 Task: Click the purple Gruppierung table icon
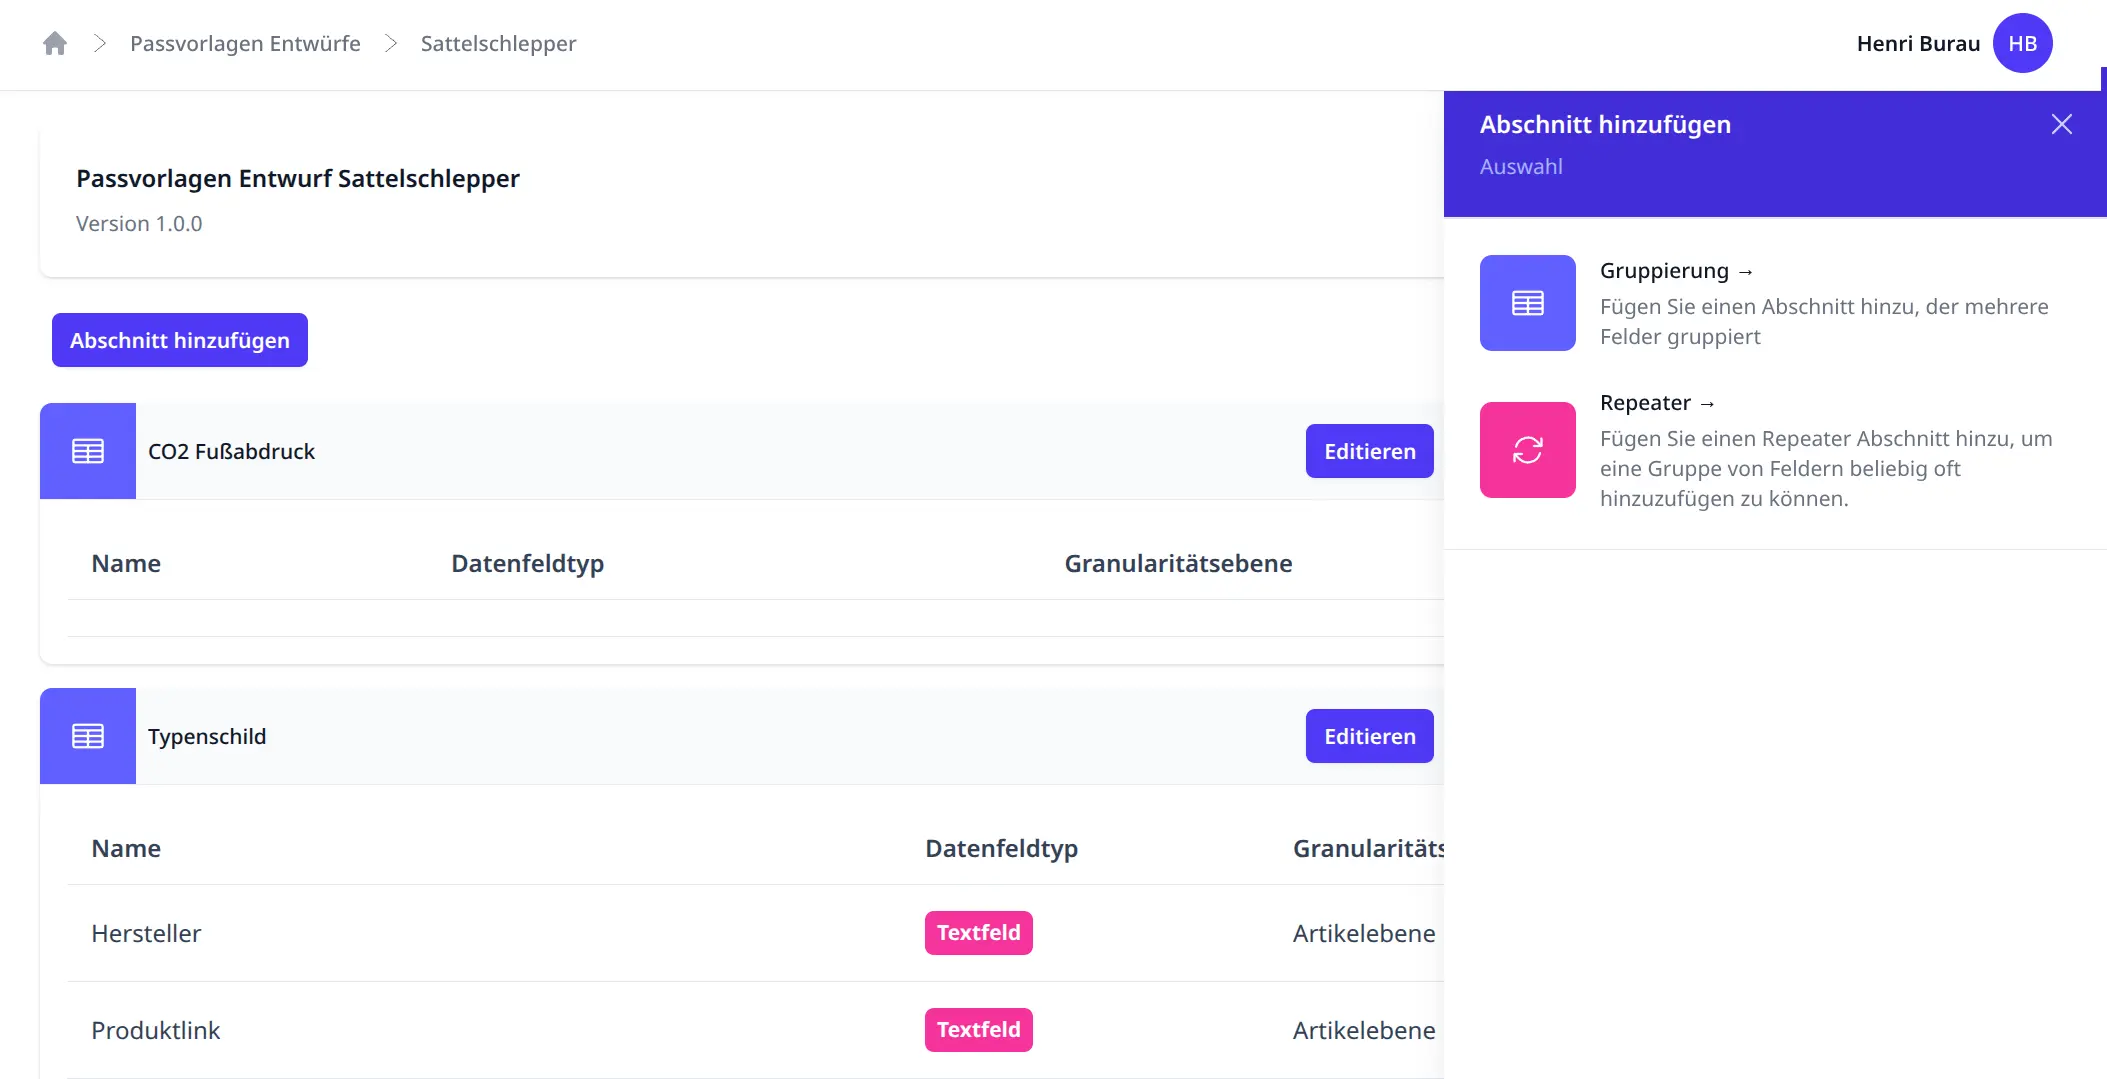tap(1527, 303)
